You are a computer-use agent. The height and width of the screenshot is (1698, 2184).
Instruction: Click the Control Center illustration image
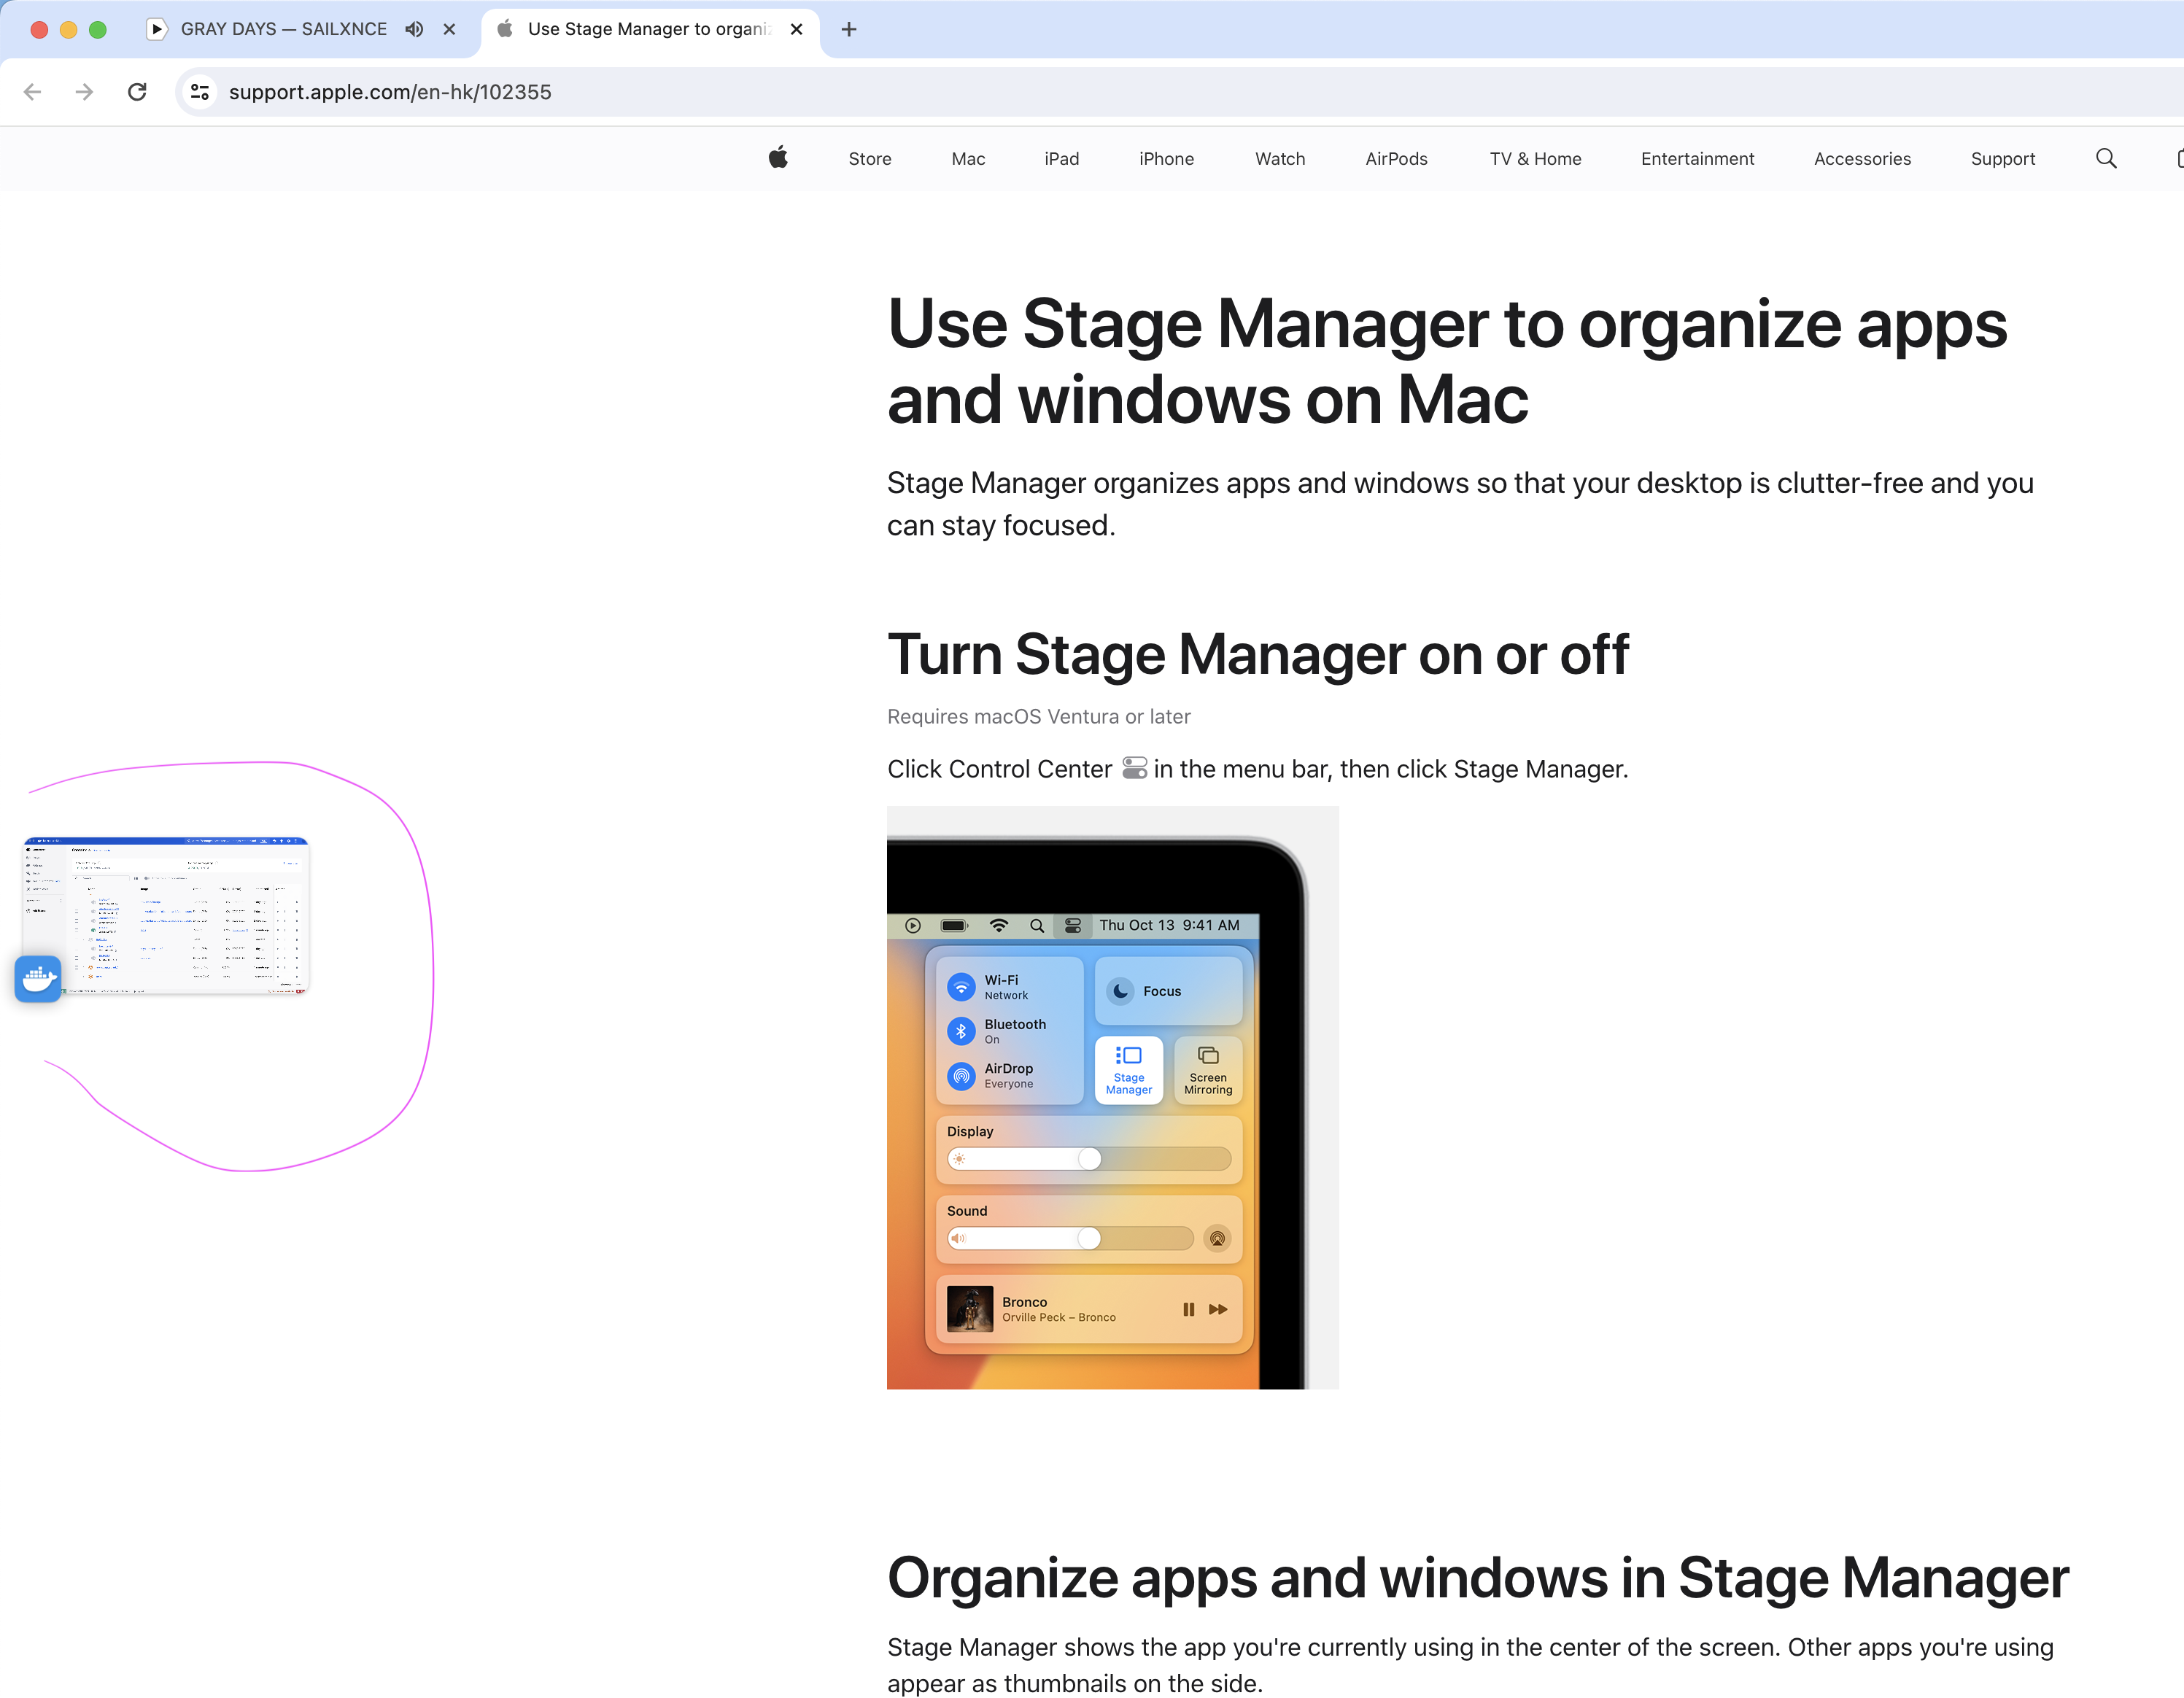(x=1112, y=1097)
